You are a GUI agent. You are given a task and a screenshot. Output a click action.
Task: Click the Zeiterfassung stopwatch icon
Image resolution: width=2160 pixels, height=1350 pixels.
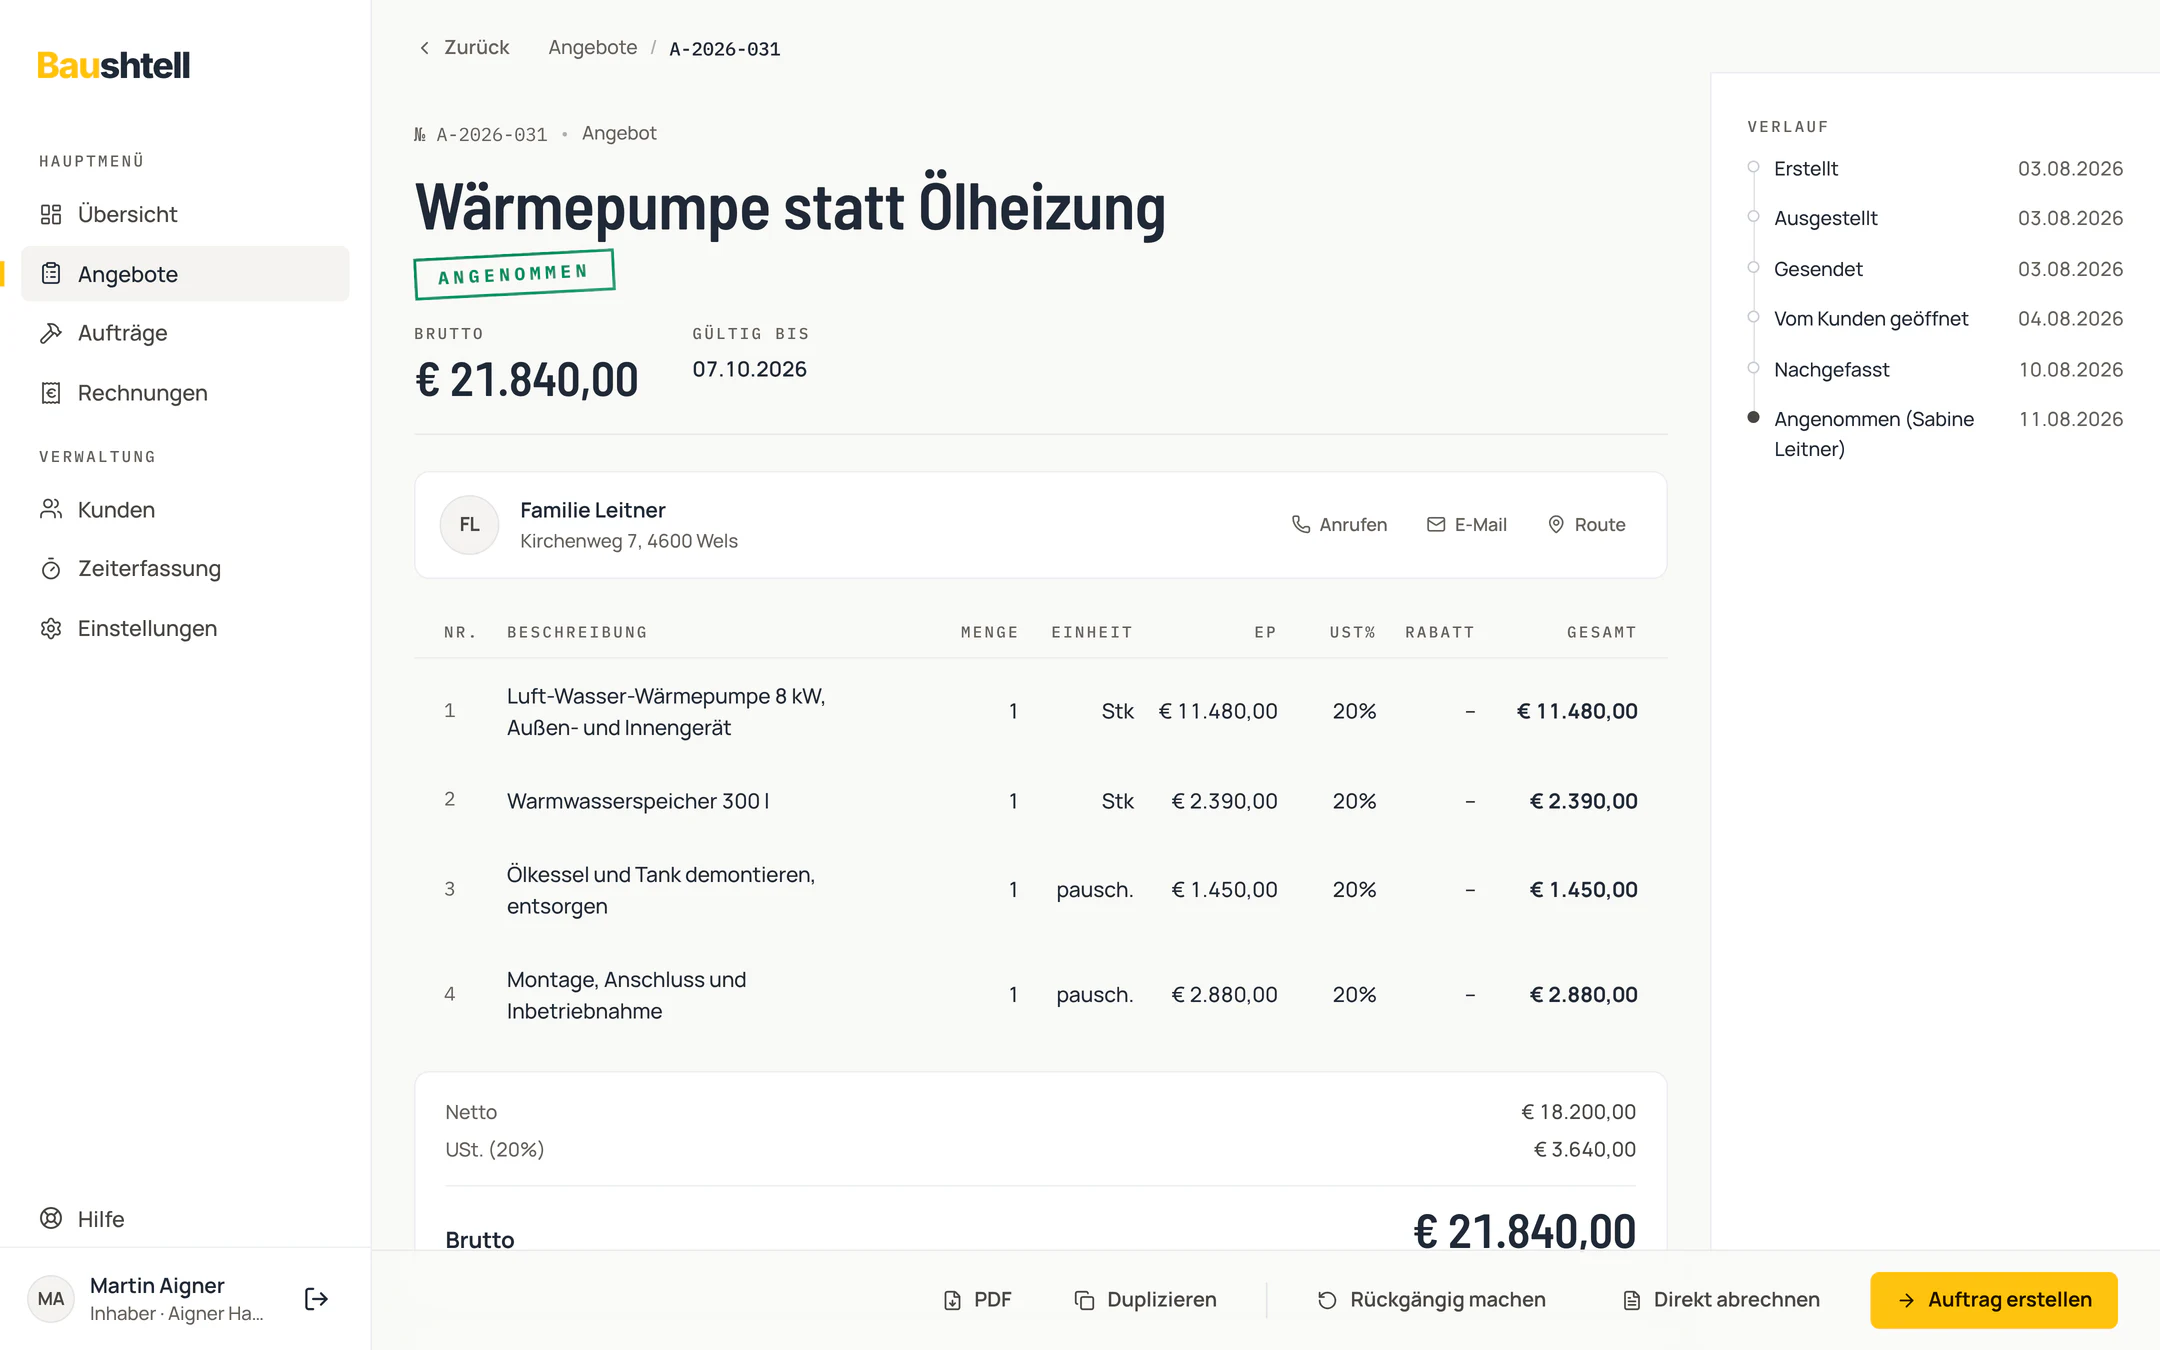(x=51, y=569)
